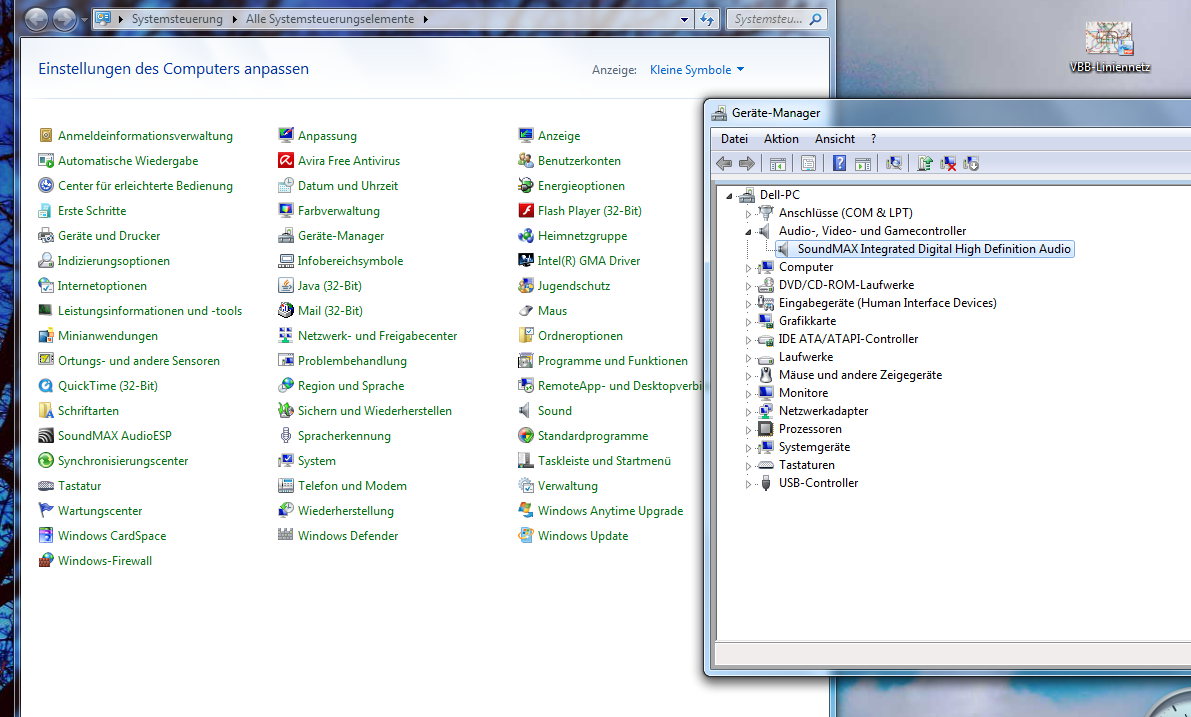Click the Forward button in Systemsteuerung window
Viewport: 1191px width, 717px height.
point(64,19)
